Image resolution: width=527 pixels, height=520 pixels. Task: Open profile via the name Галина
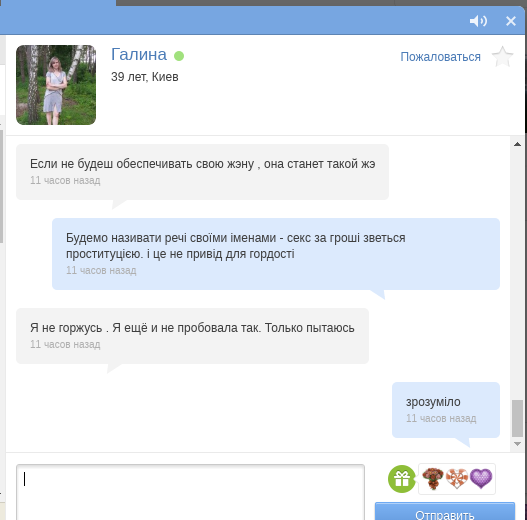click(139, 54)
